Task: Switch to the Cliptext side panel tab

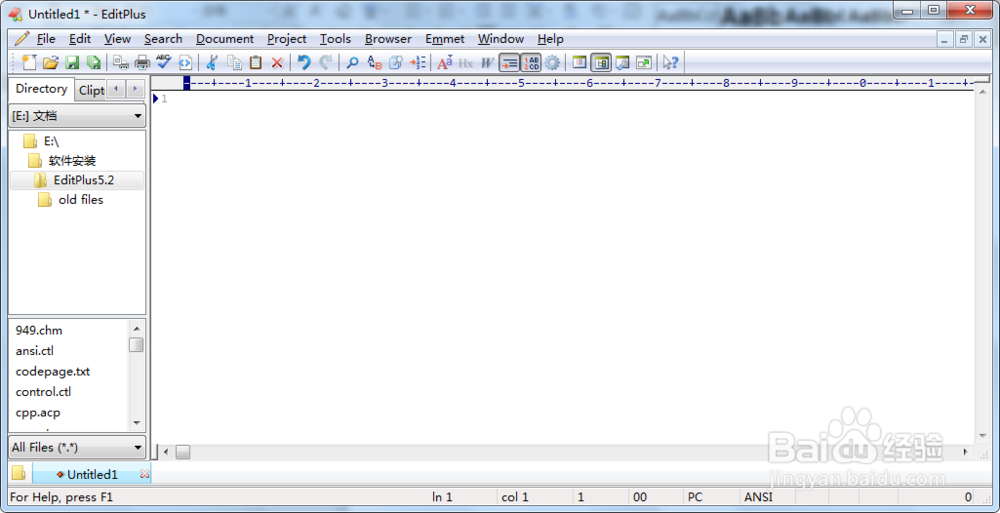Action: [x=91, y=91]
